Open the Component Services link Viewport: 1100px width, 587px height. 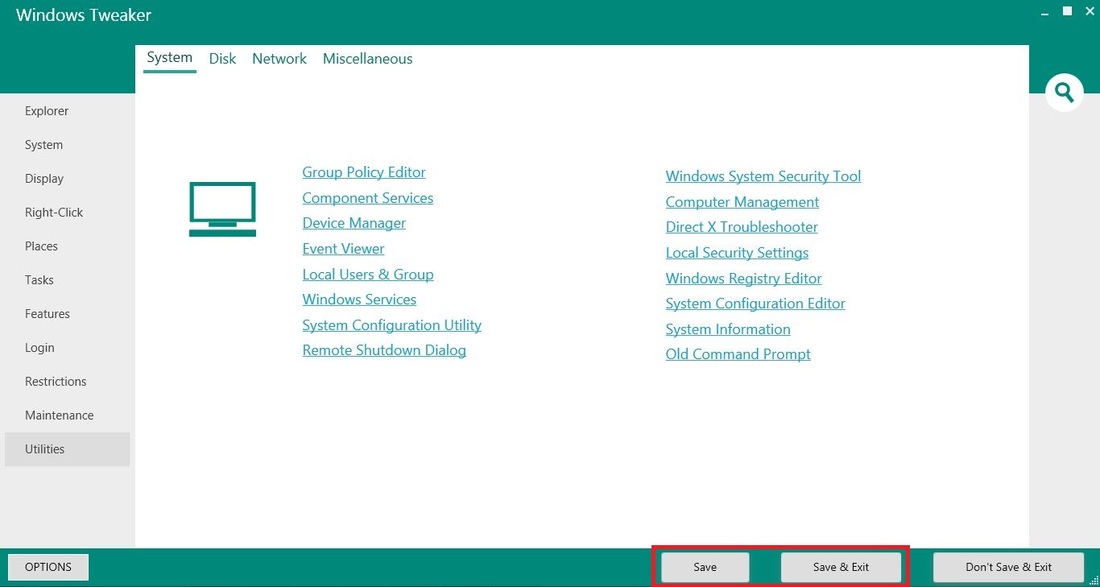(368, 198)
